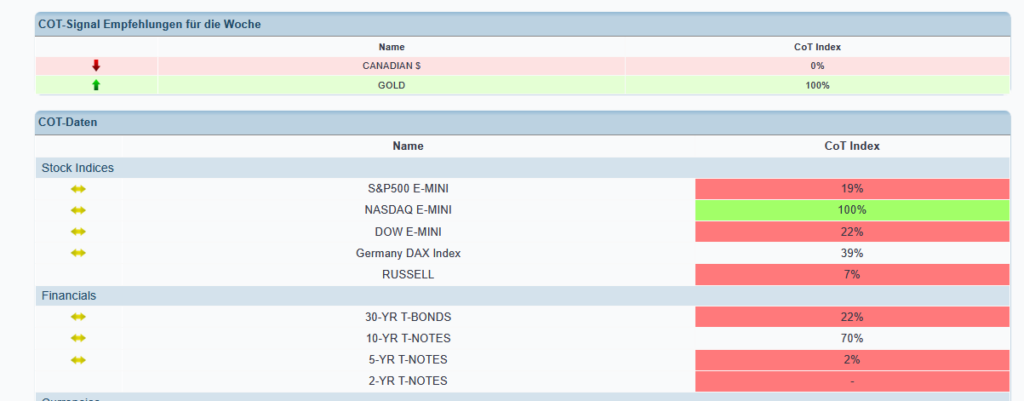1024x401 pixels.
Task: Click the Name column header in recommendations table
Action: point(392,47)
